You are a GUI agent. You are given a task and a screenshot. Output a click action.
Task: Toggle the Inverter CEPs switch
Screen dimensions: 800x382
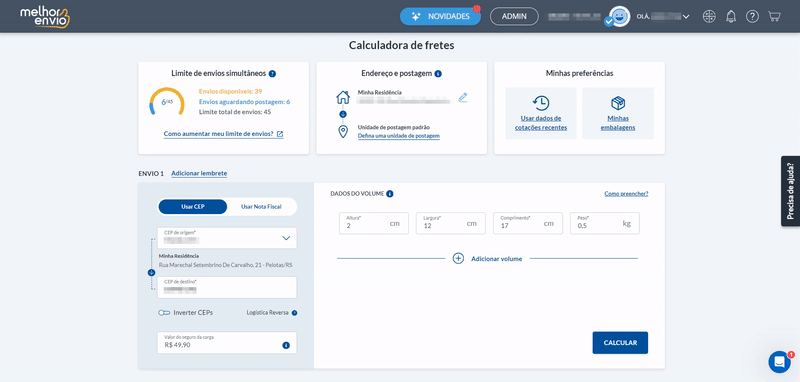point(164,313)
